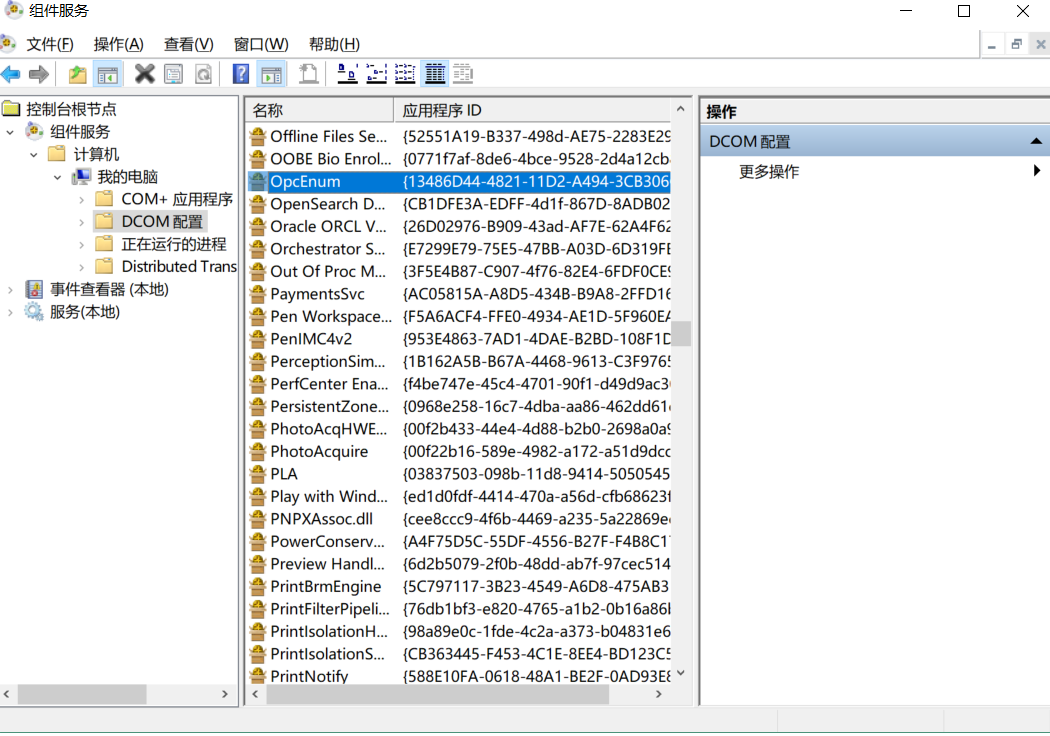Expand the Distributed Trans node
Viewport: 1050px width, 736px height.
click(x=82, y=267)
